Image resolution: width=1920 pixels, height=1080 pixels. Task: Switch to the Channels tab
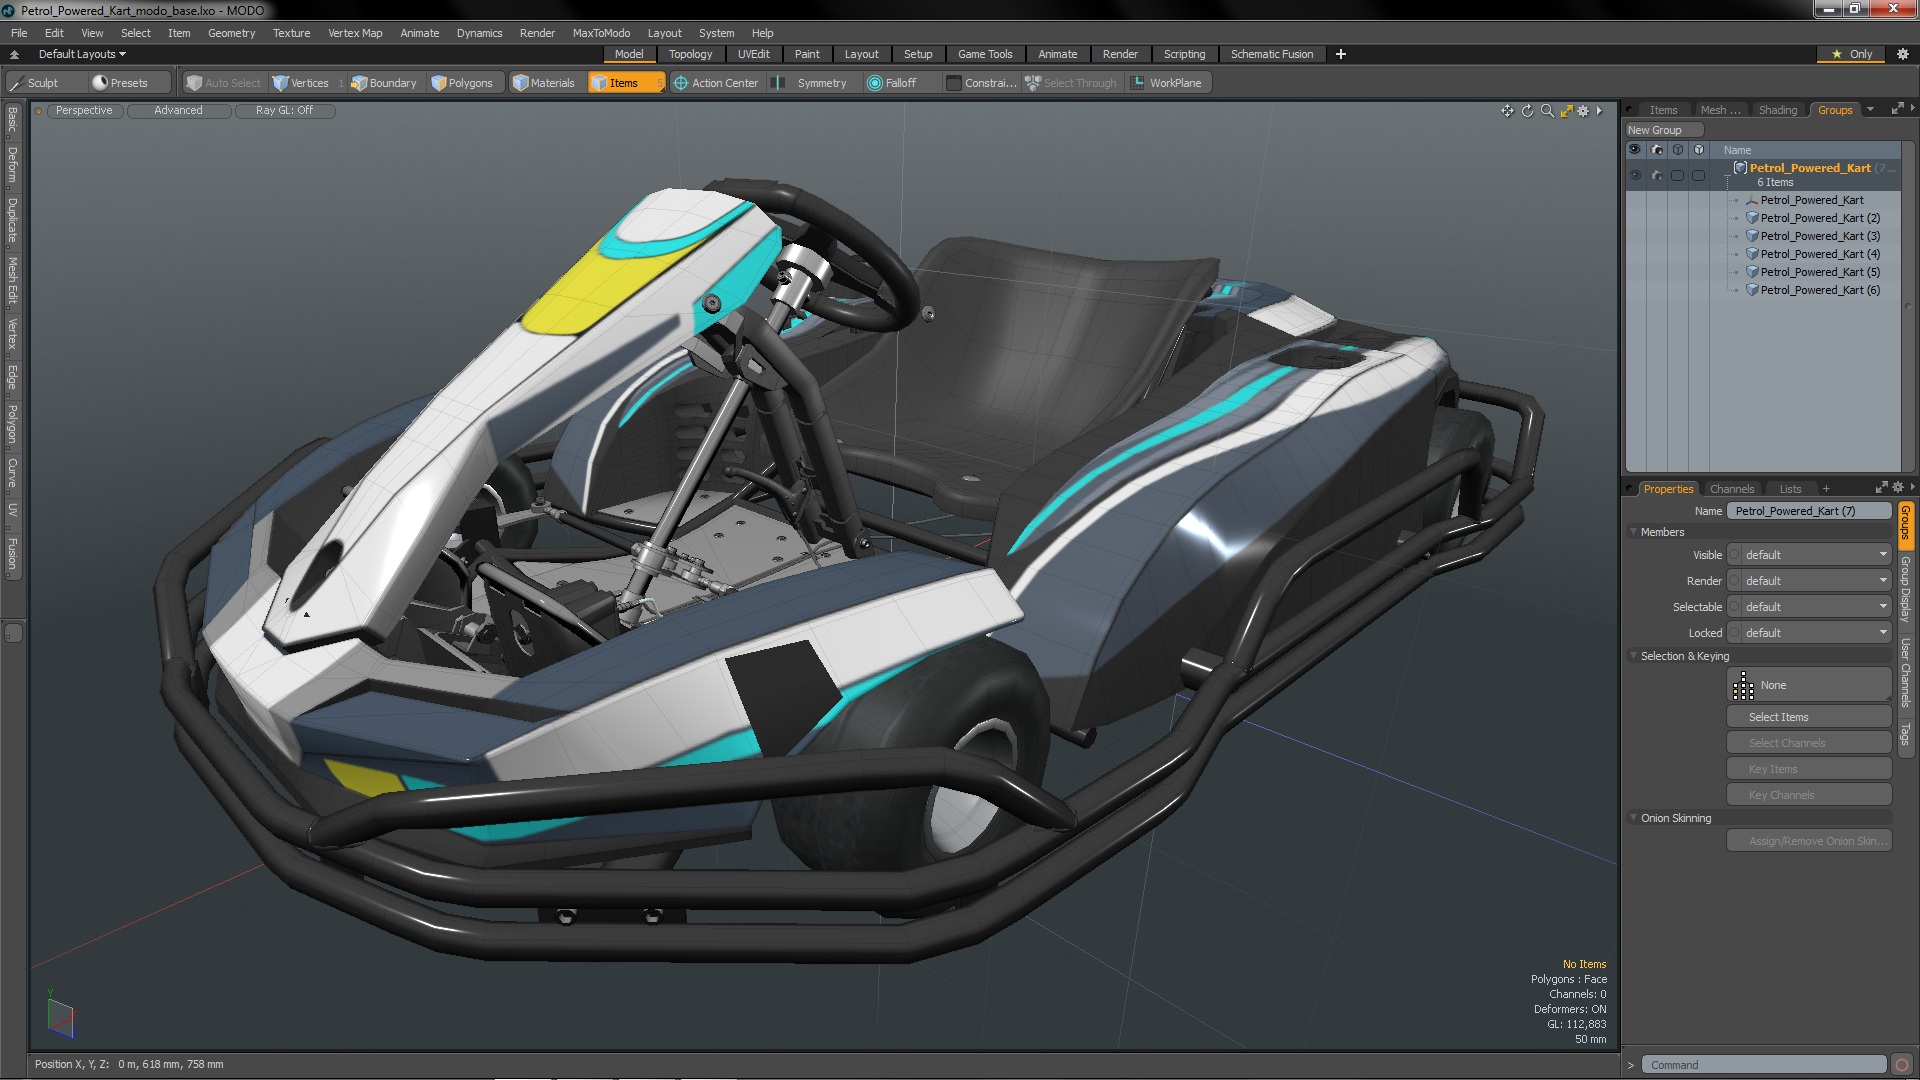pyautogui.click(x=1732, y=489)
